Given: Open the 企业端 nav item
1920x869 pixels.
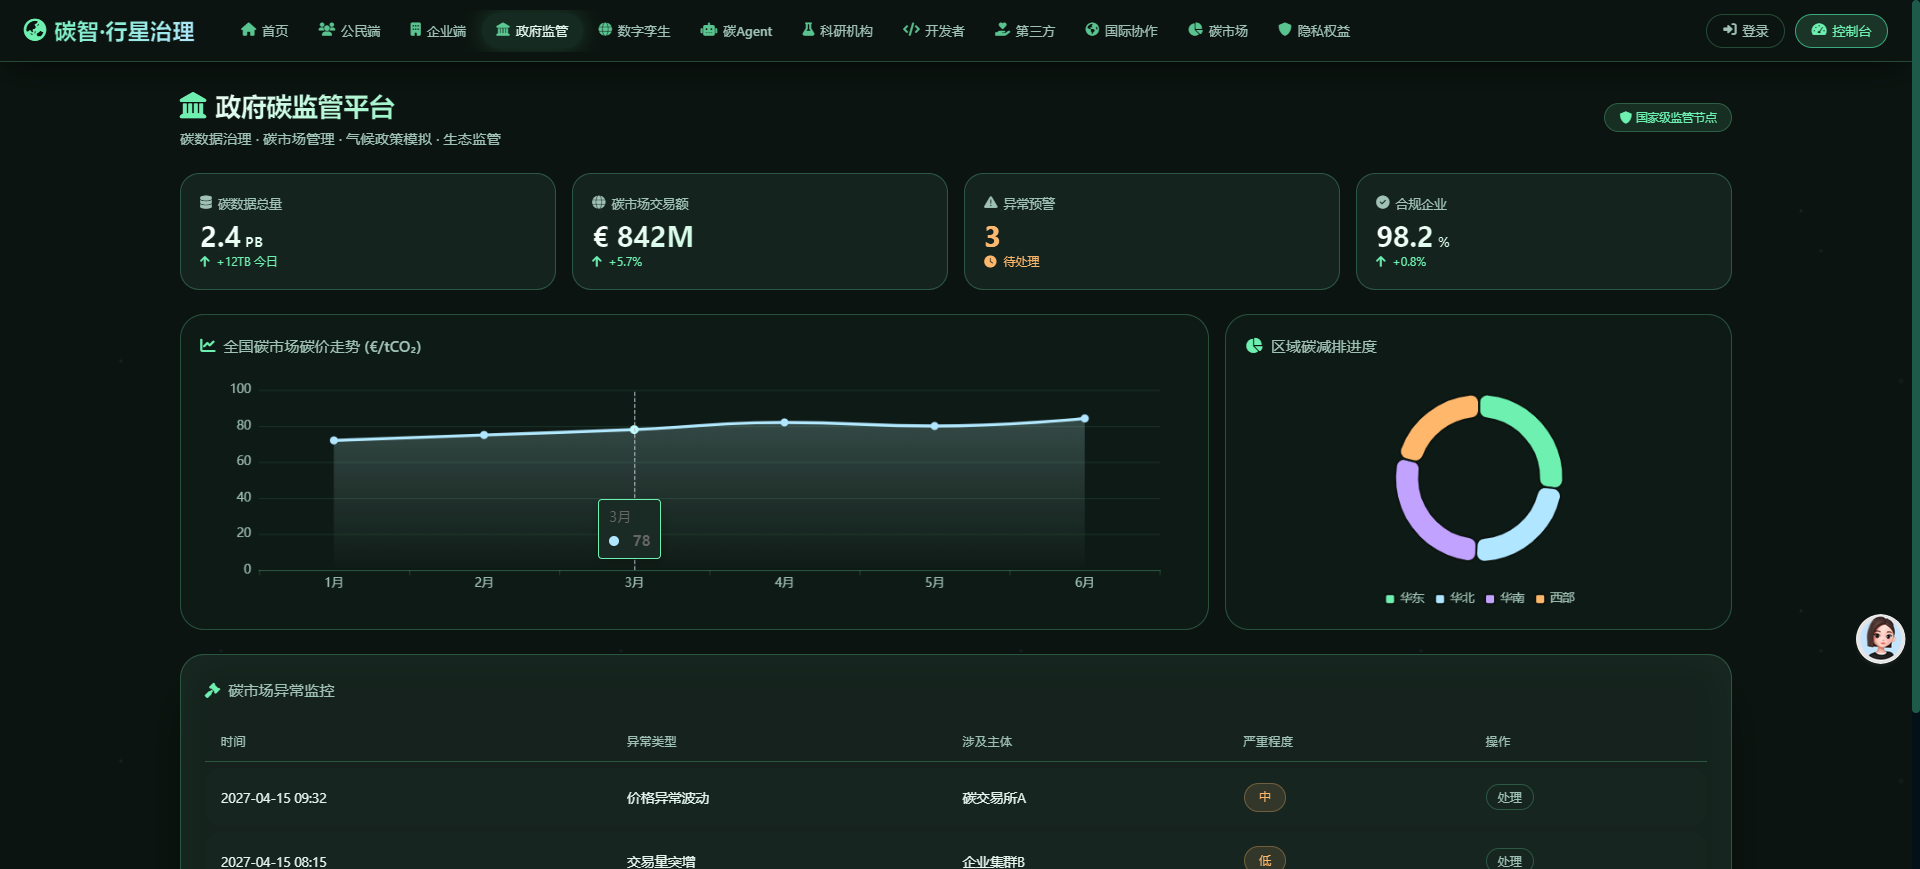Looking at the screenshot, I should click(437, 31).
